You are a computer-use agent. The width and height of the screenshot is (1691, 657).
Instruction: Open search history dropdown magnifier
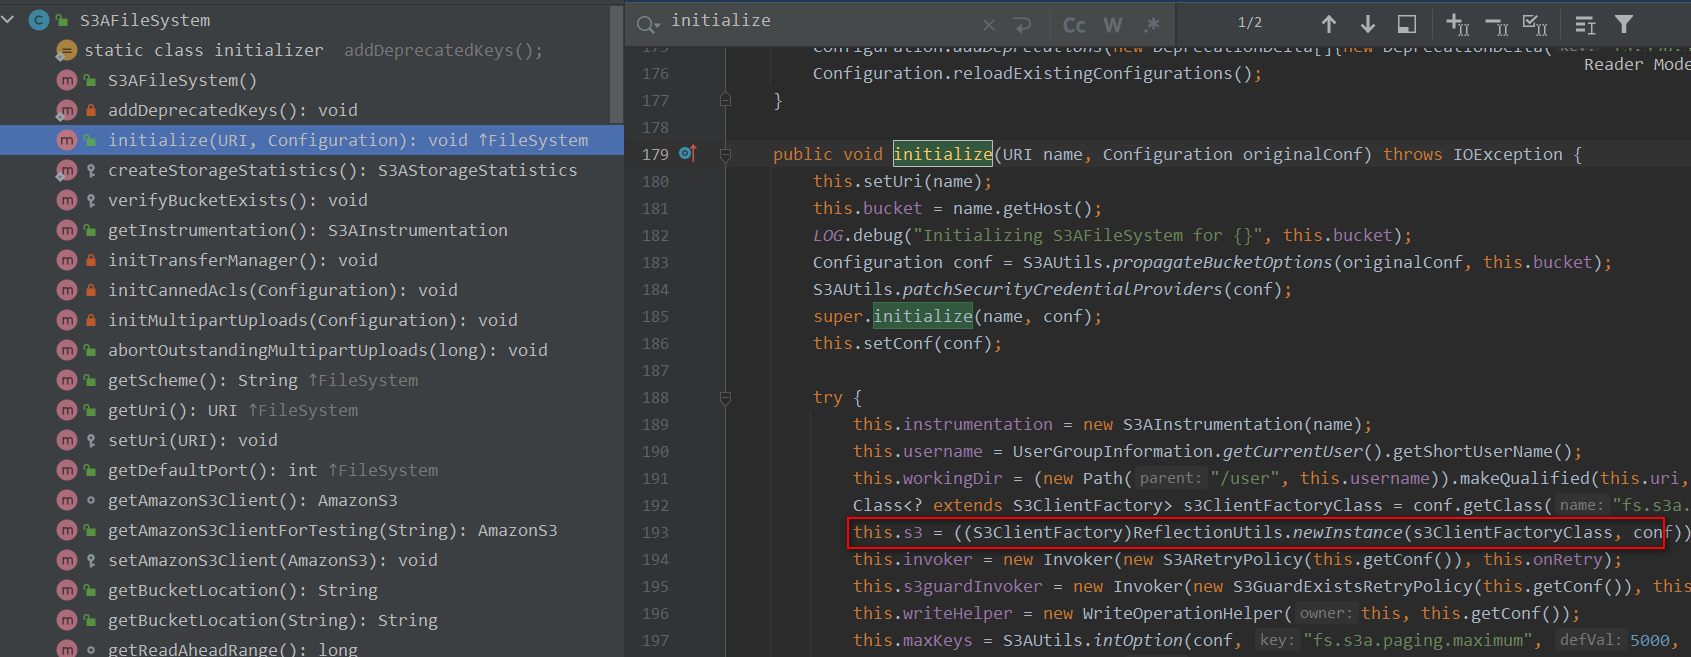coord(648,24)
